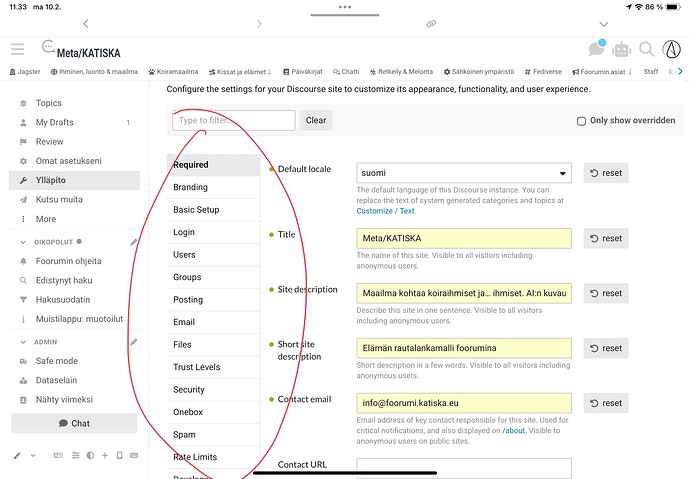
Task: Click the empty Contact URL field
Action: click(464, 468)
